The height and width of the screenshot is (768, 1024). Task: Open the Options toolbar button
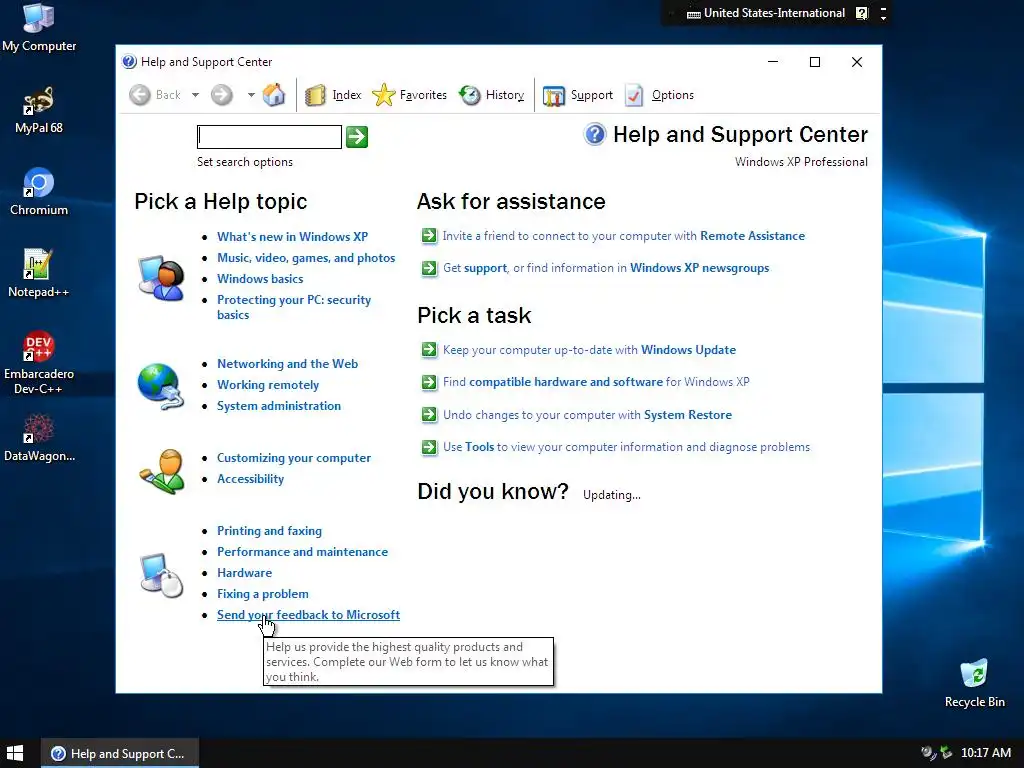(659, 95)
